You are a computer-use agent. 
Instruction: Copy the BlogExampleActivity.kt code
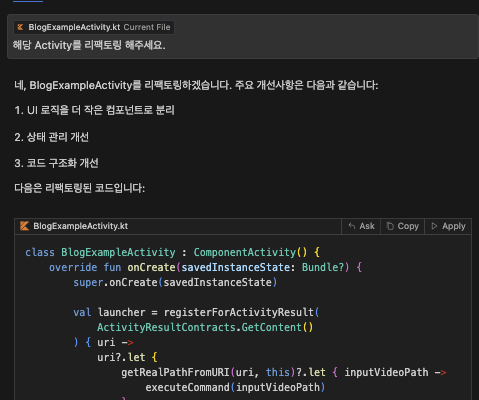pyautogui.click(x=402, y=226)
